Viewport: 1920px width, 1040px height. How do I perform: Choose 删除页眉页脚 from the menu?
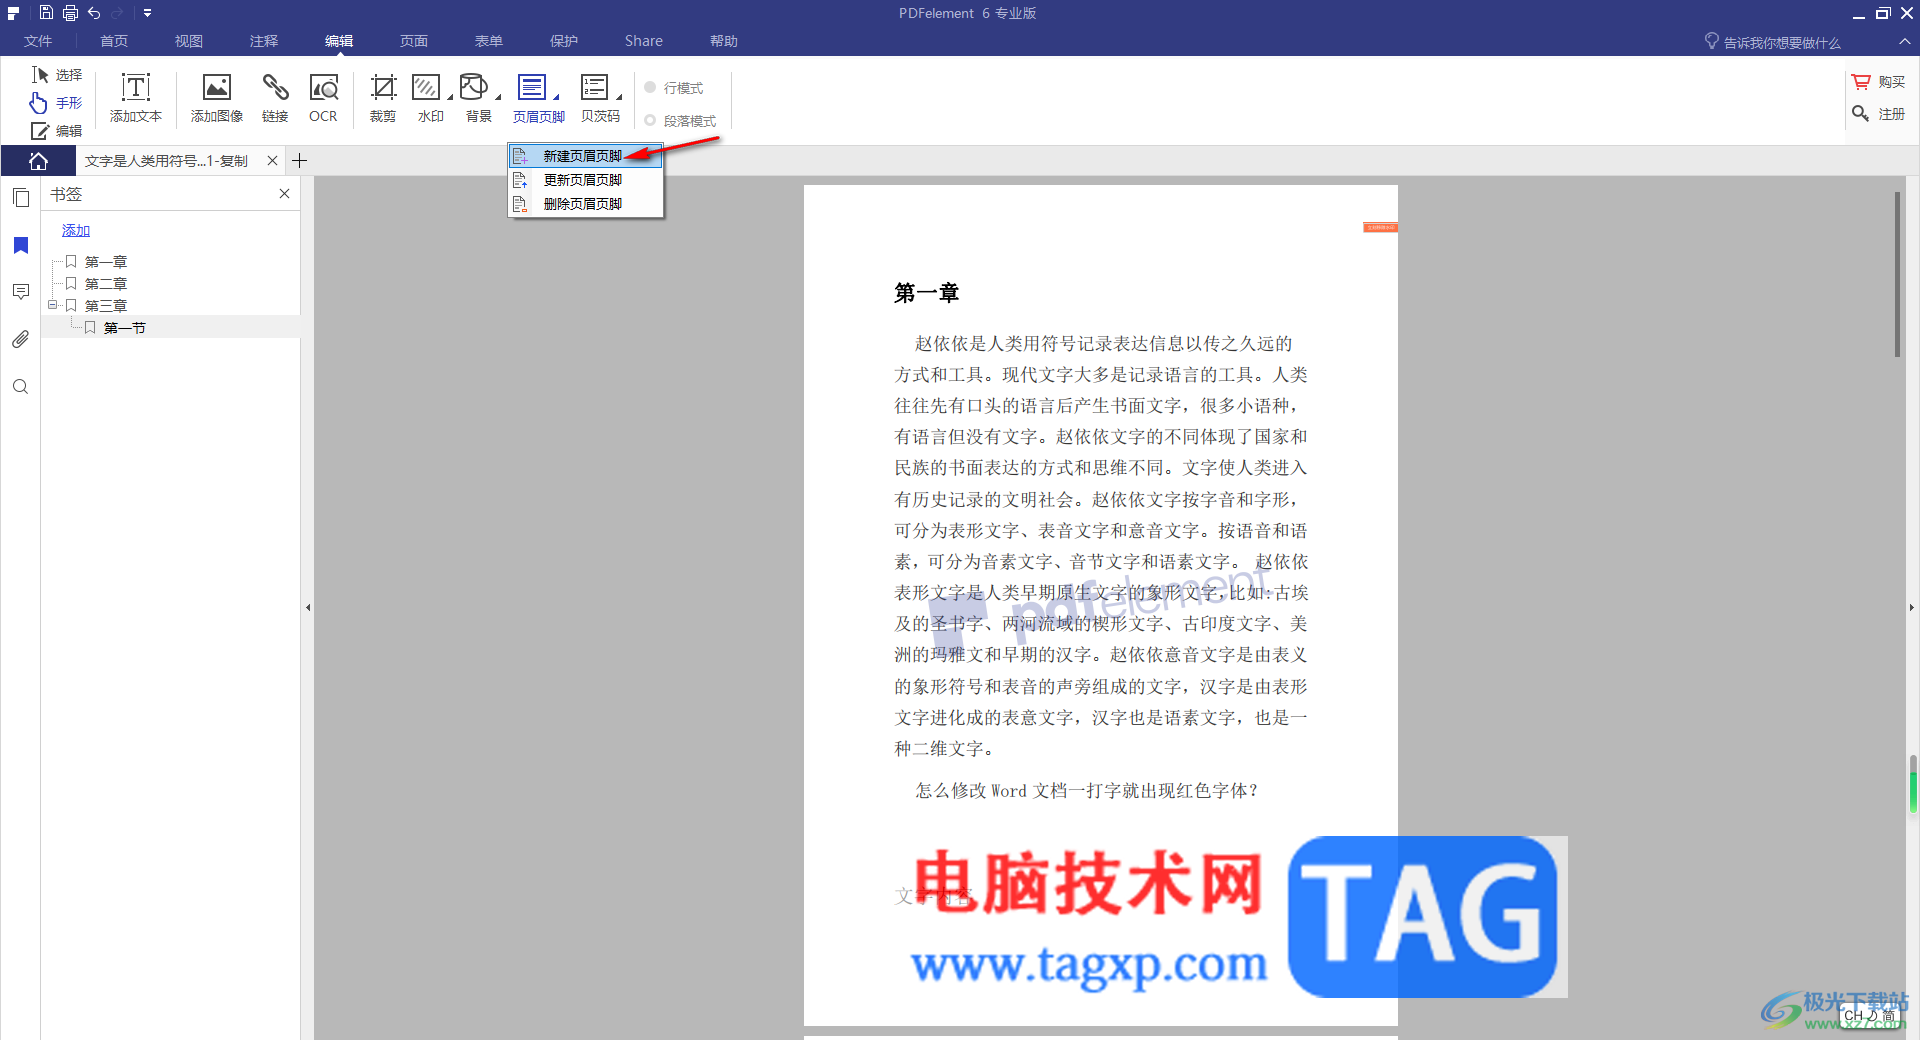point(585,204)
